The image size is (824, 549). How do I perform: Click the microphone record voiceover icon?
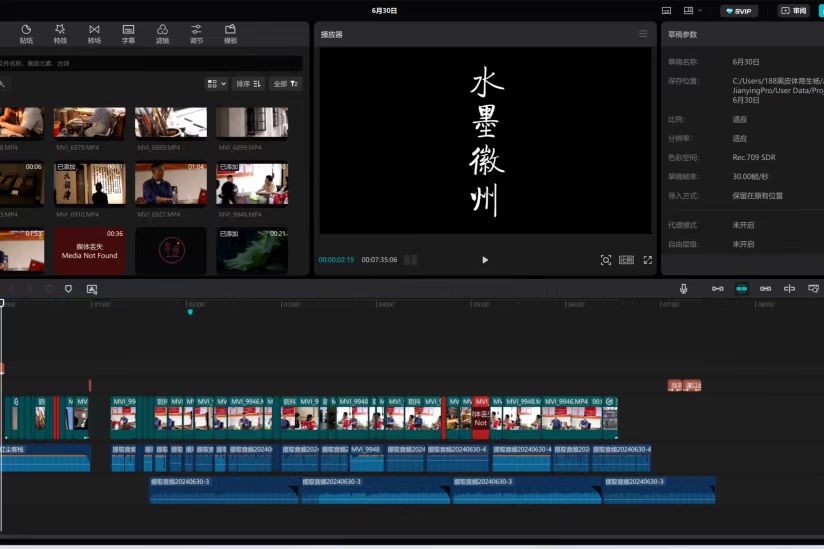684,289
